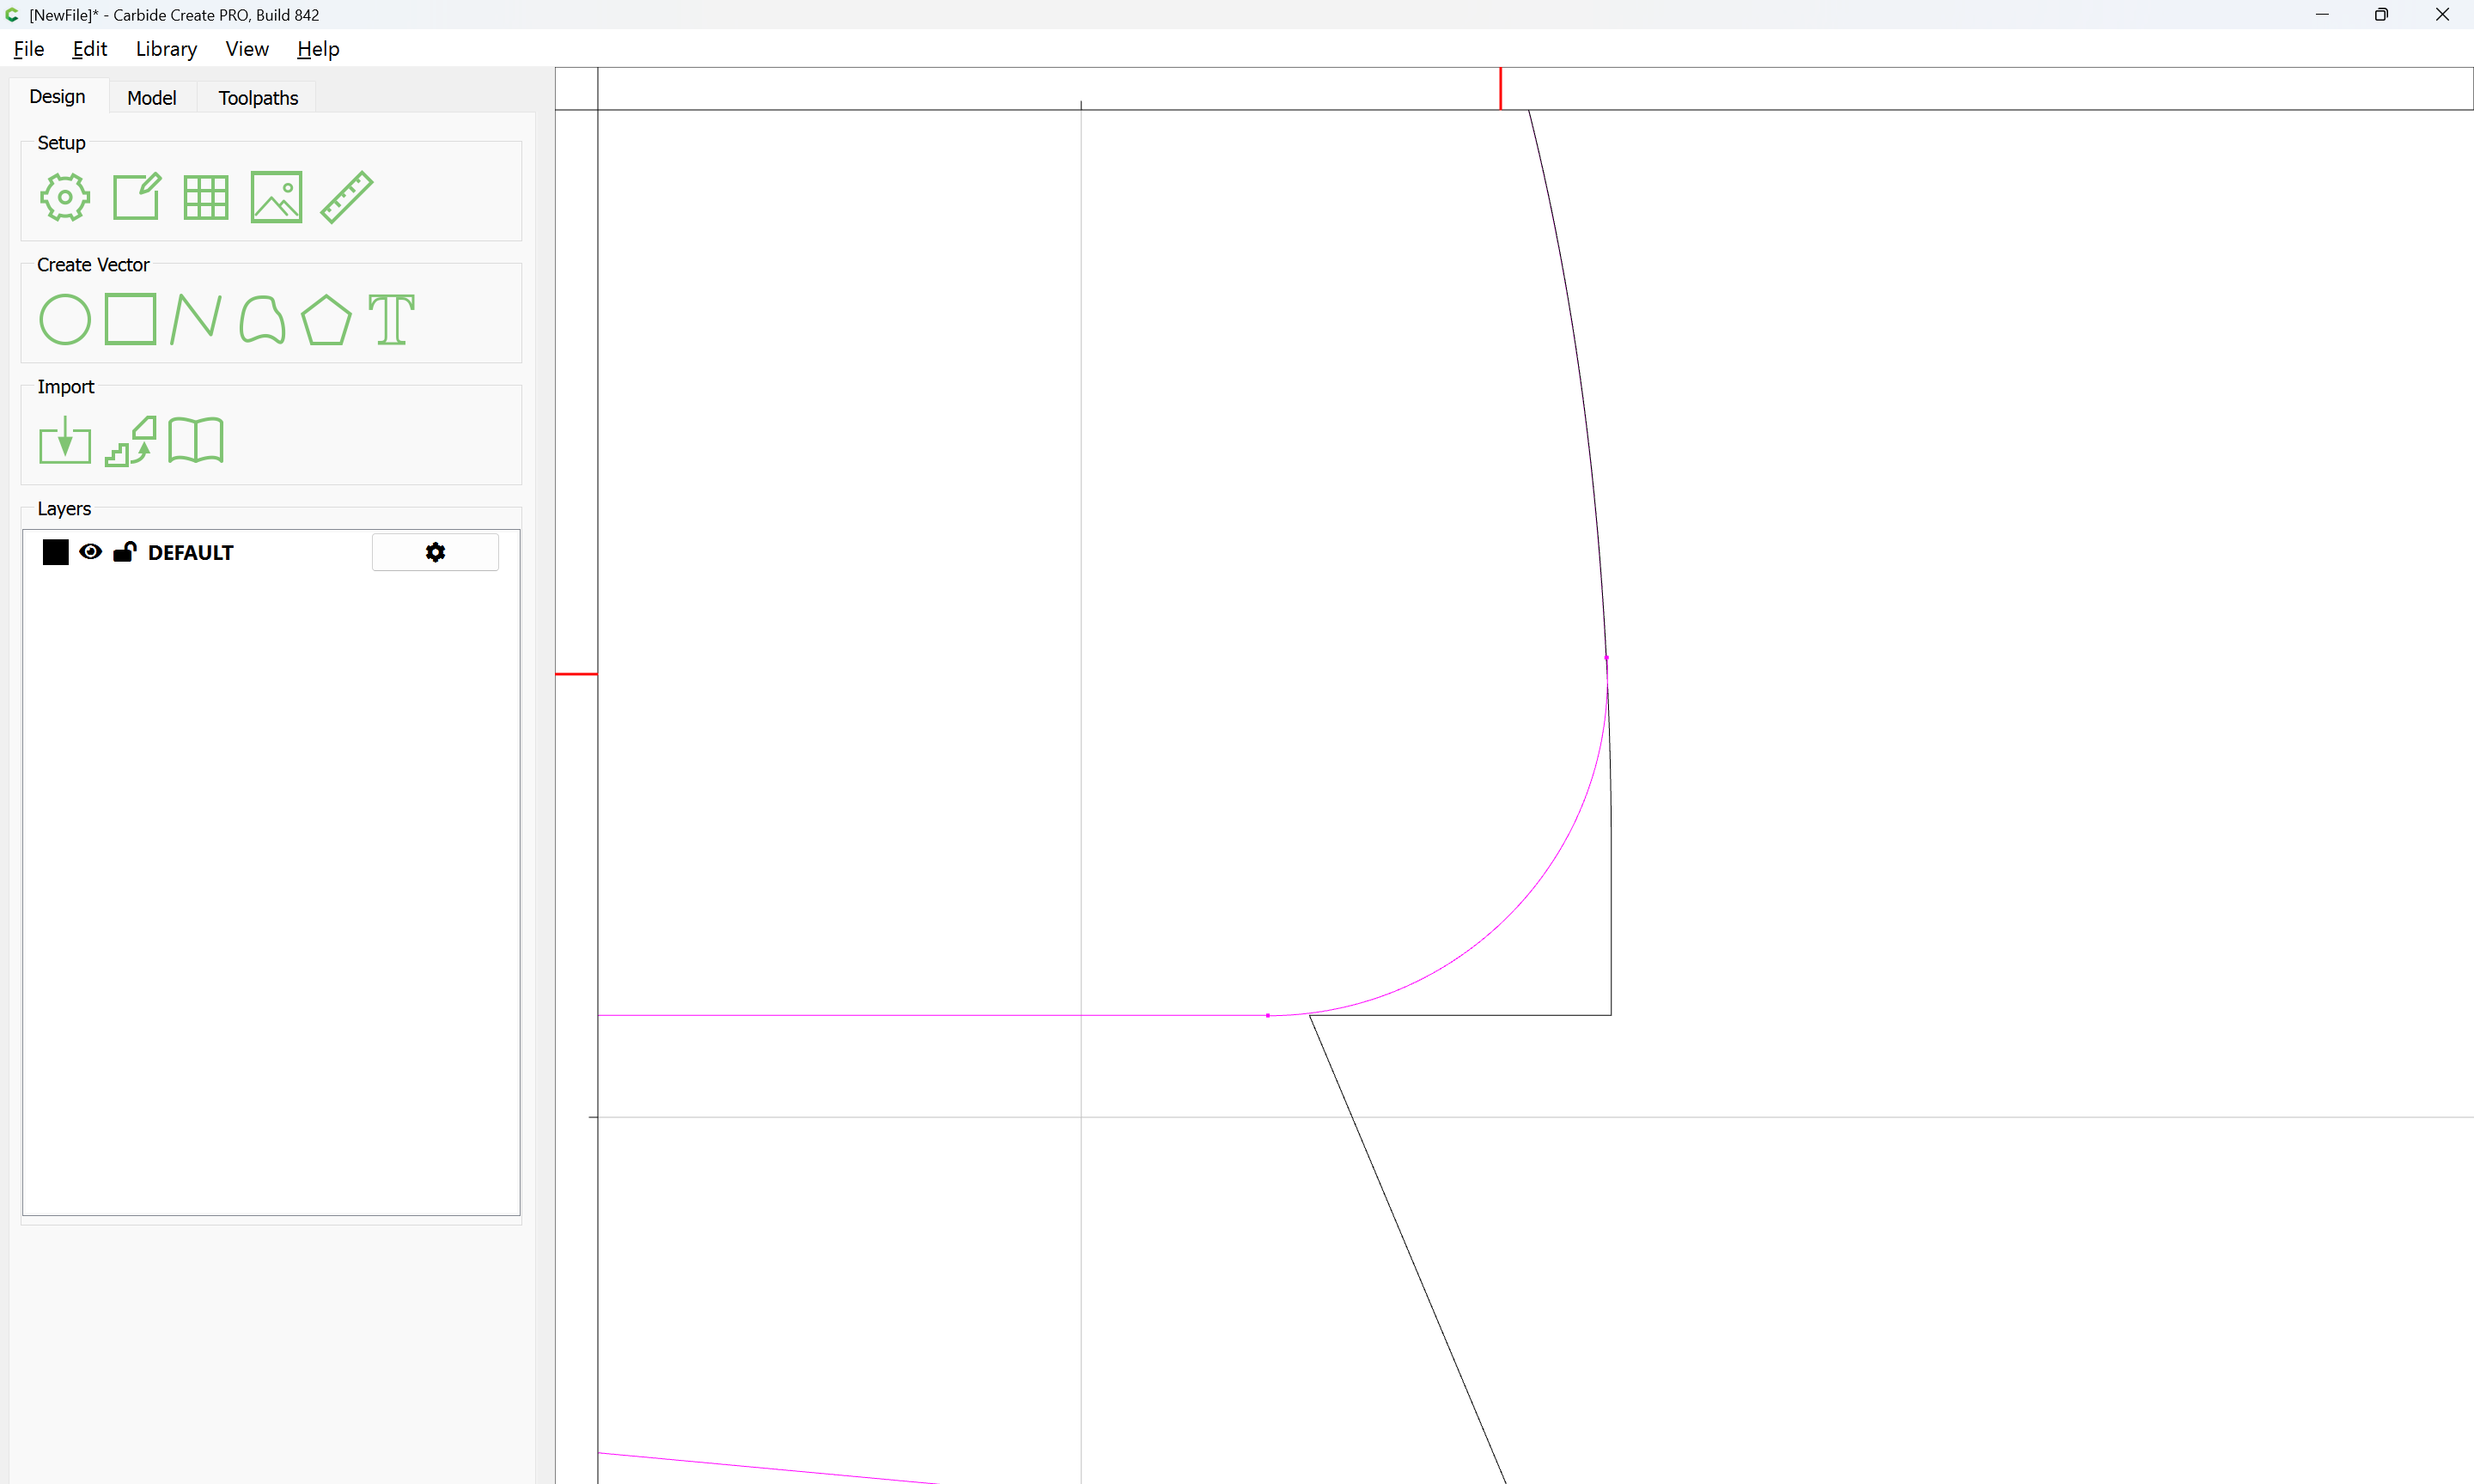Open the Library menu
Screen dimensions: 2474x1484
pyautogui.click(x=166, y=49)
